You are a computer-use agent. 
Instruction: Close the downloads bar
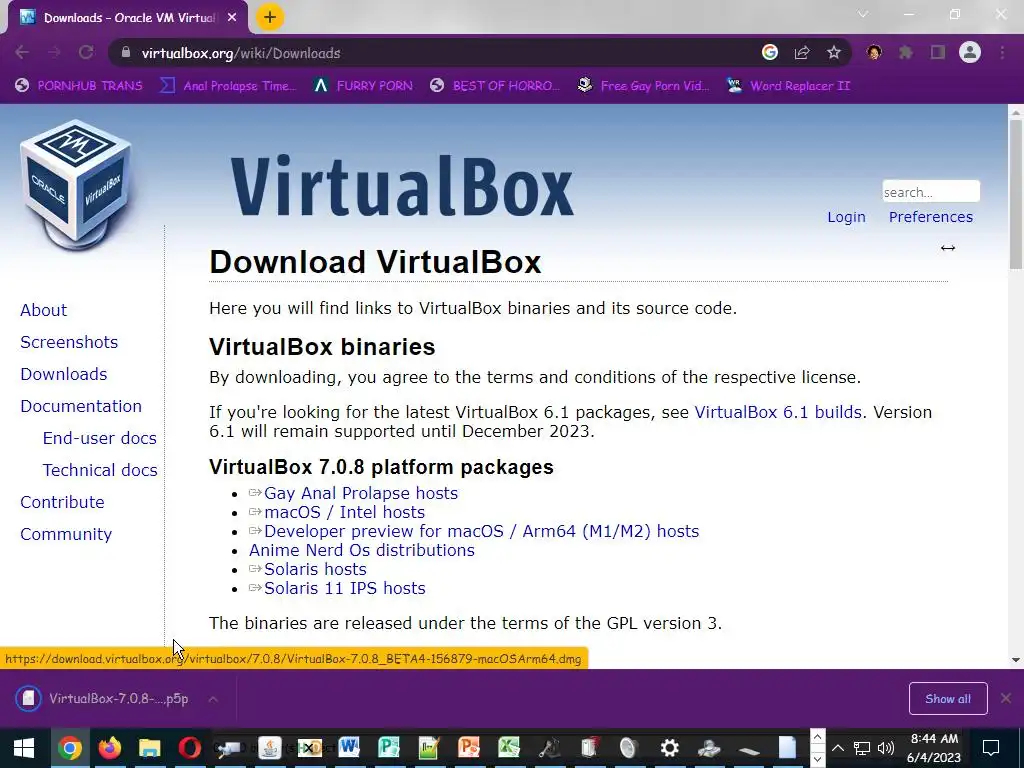tap(1006, 699)
